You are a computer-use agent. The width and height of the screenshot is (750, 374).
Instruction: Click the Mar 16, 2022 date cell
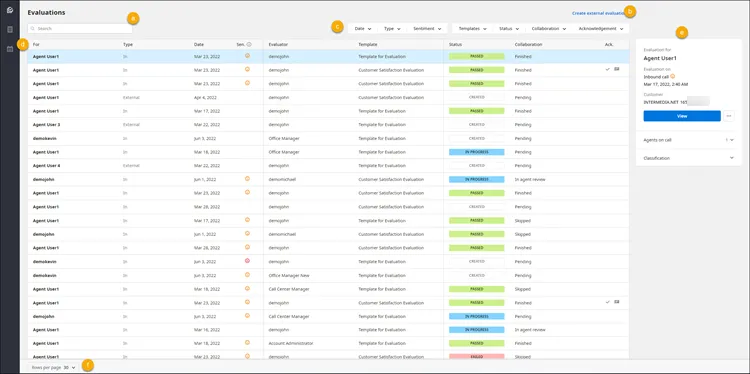207,330
